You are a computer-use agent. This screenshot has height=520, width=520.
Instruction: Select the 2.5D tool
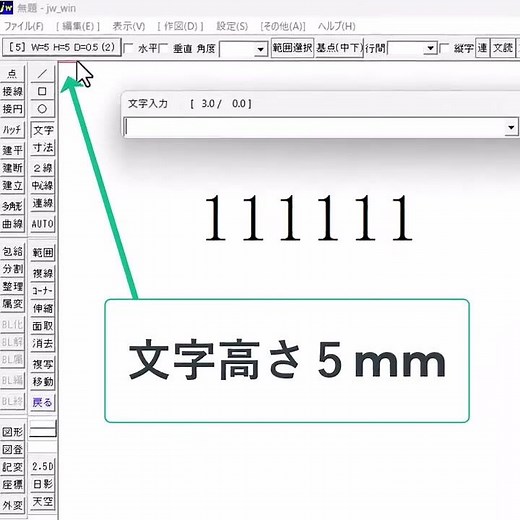point(43,466)
